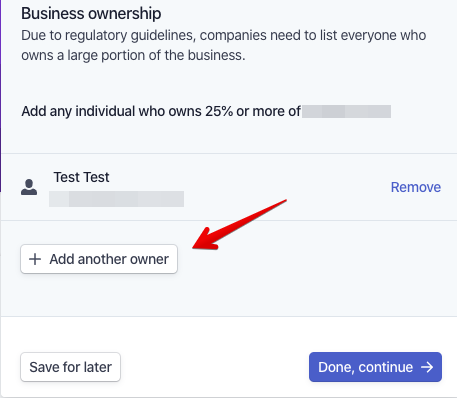Click the regulatory guidelines description line
Viewport: 457px width, 398px height.
224,35
